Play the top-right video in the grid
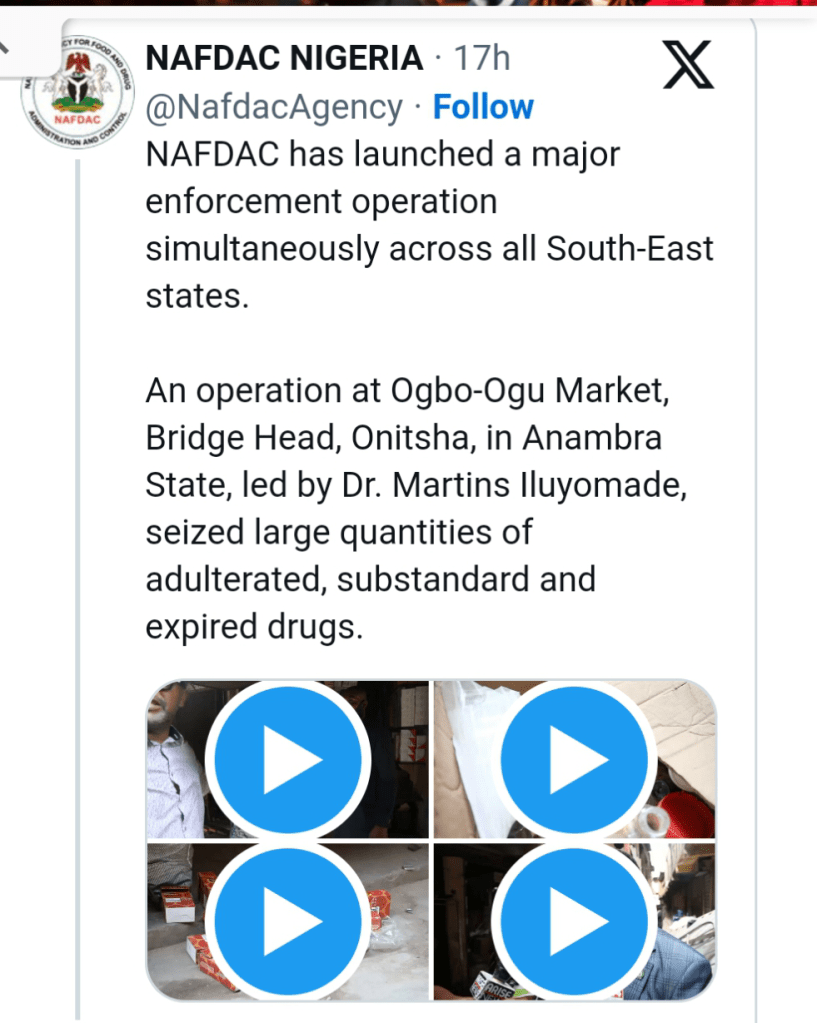Viewport: 817px width, 1023px height. pos(575,760)
